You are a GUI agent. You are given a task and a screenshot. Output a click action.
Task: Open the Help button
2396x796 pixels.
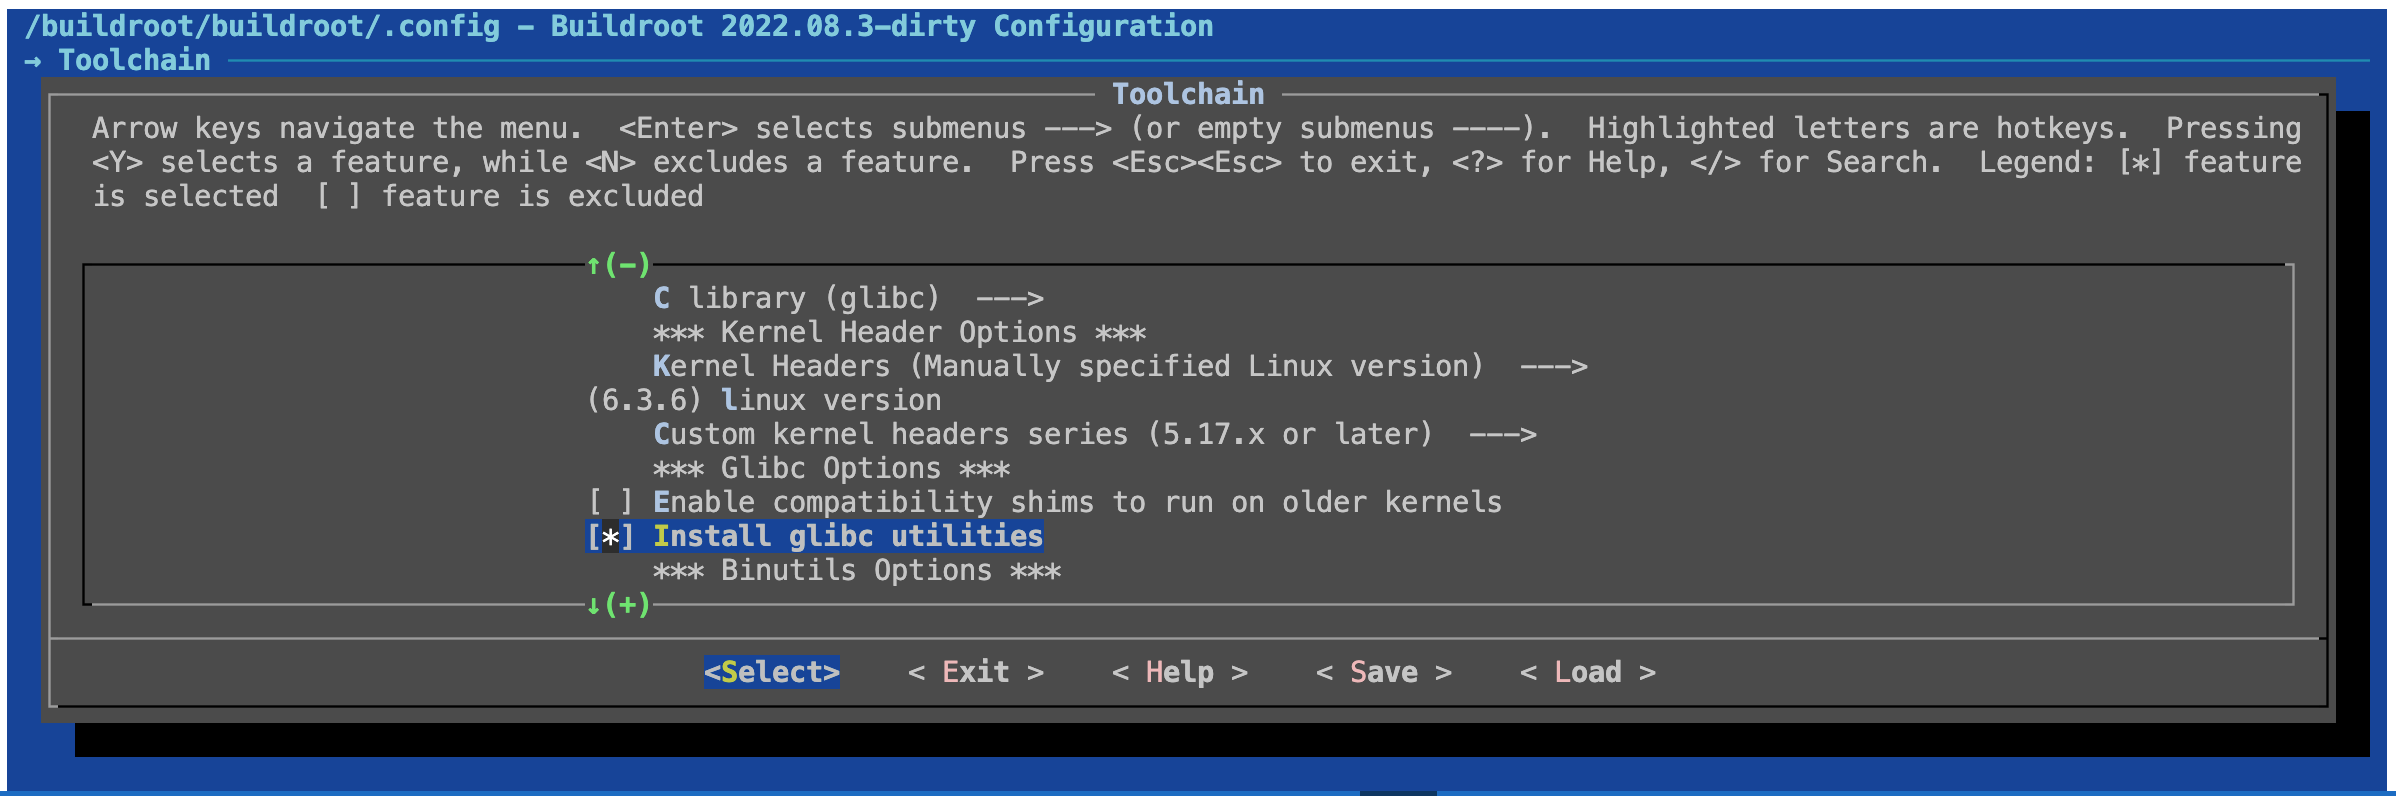[1179, 672]
